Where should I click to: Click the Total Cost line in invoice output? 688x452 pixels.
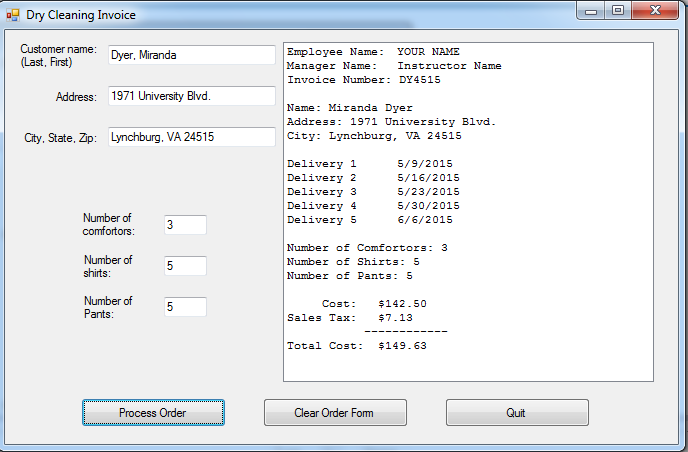pos(357,346)
